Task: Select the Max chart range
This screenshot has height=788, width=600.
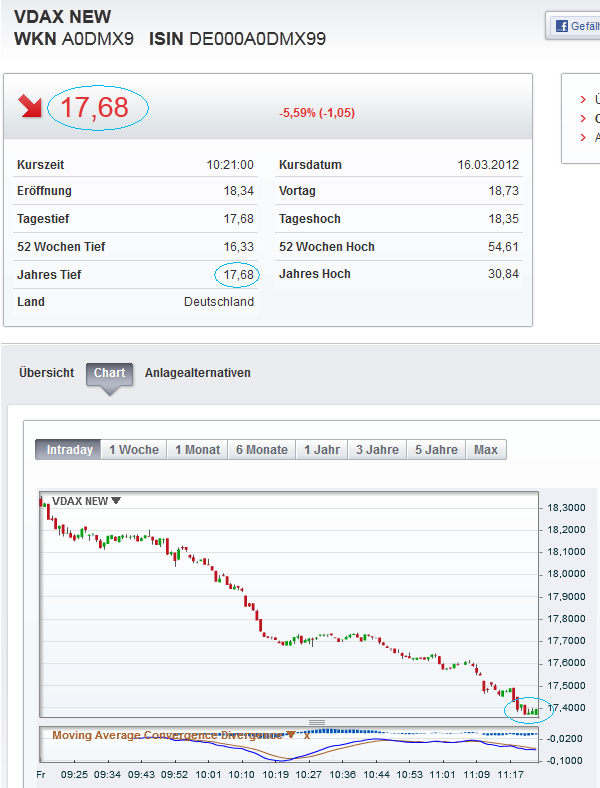Action: tap(486, 449)
